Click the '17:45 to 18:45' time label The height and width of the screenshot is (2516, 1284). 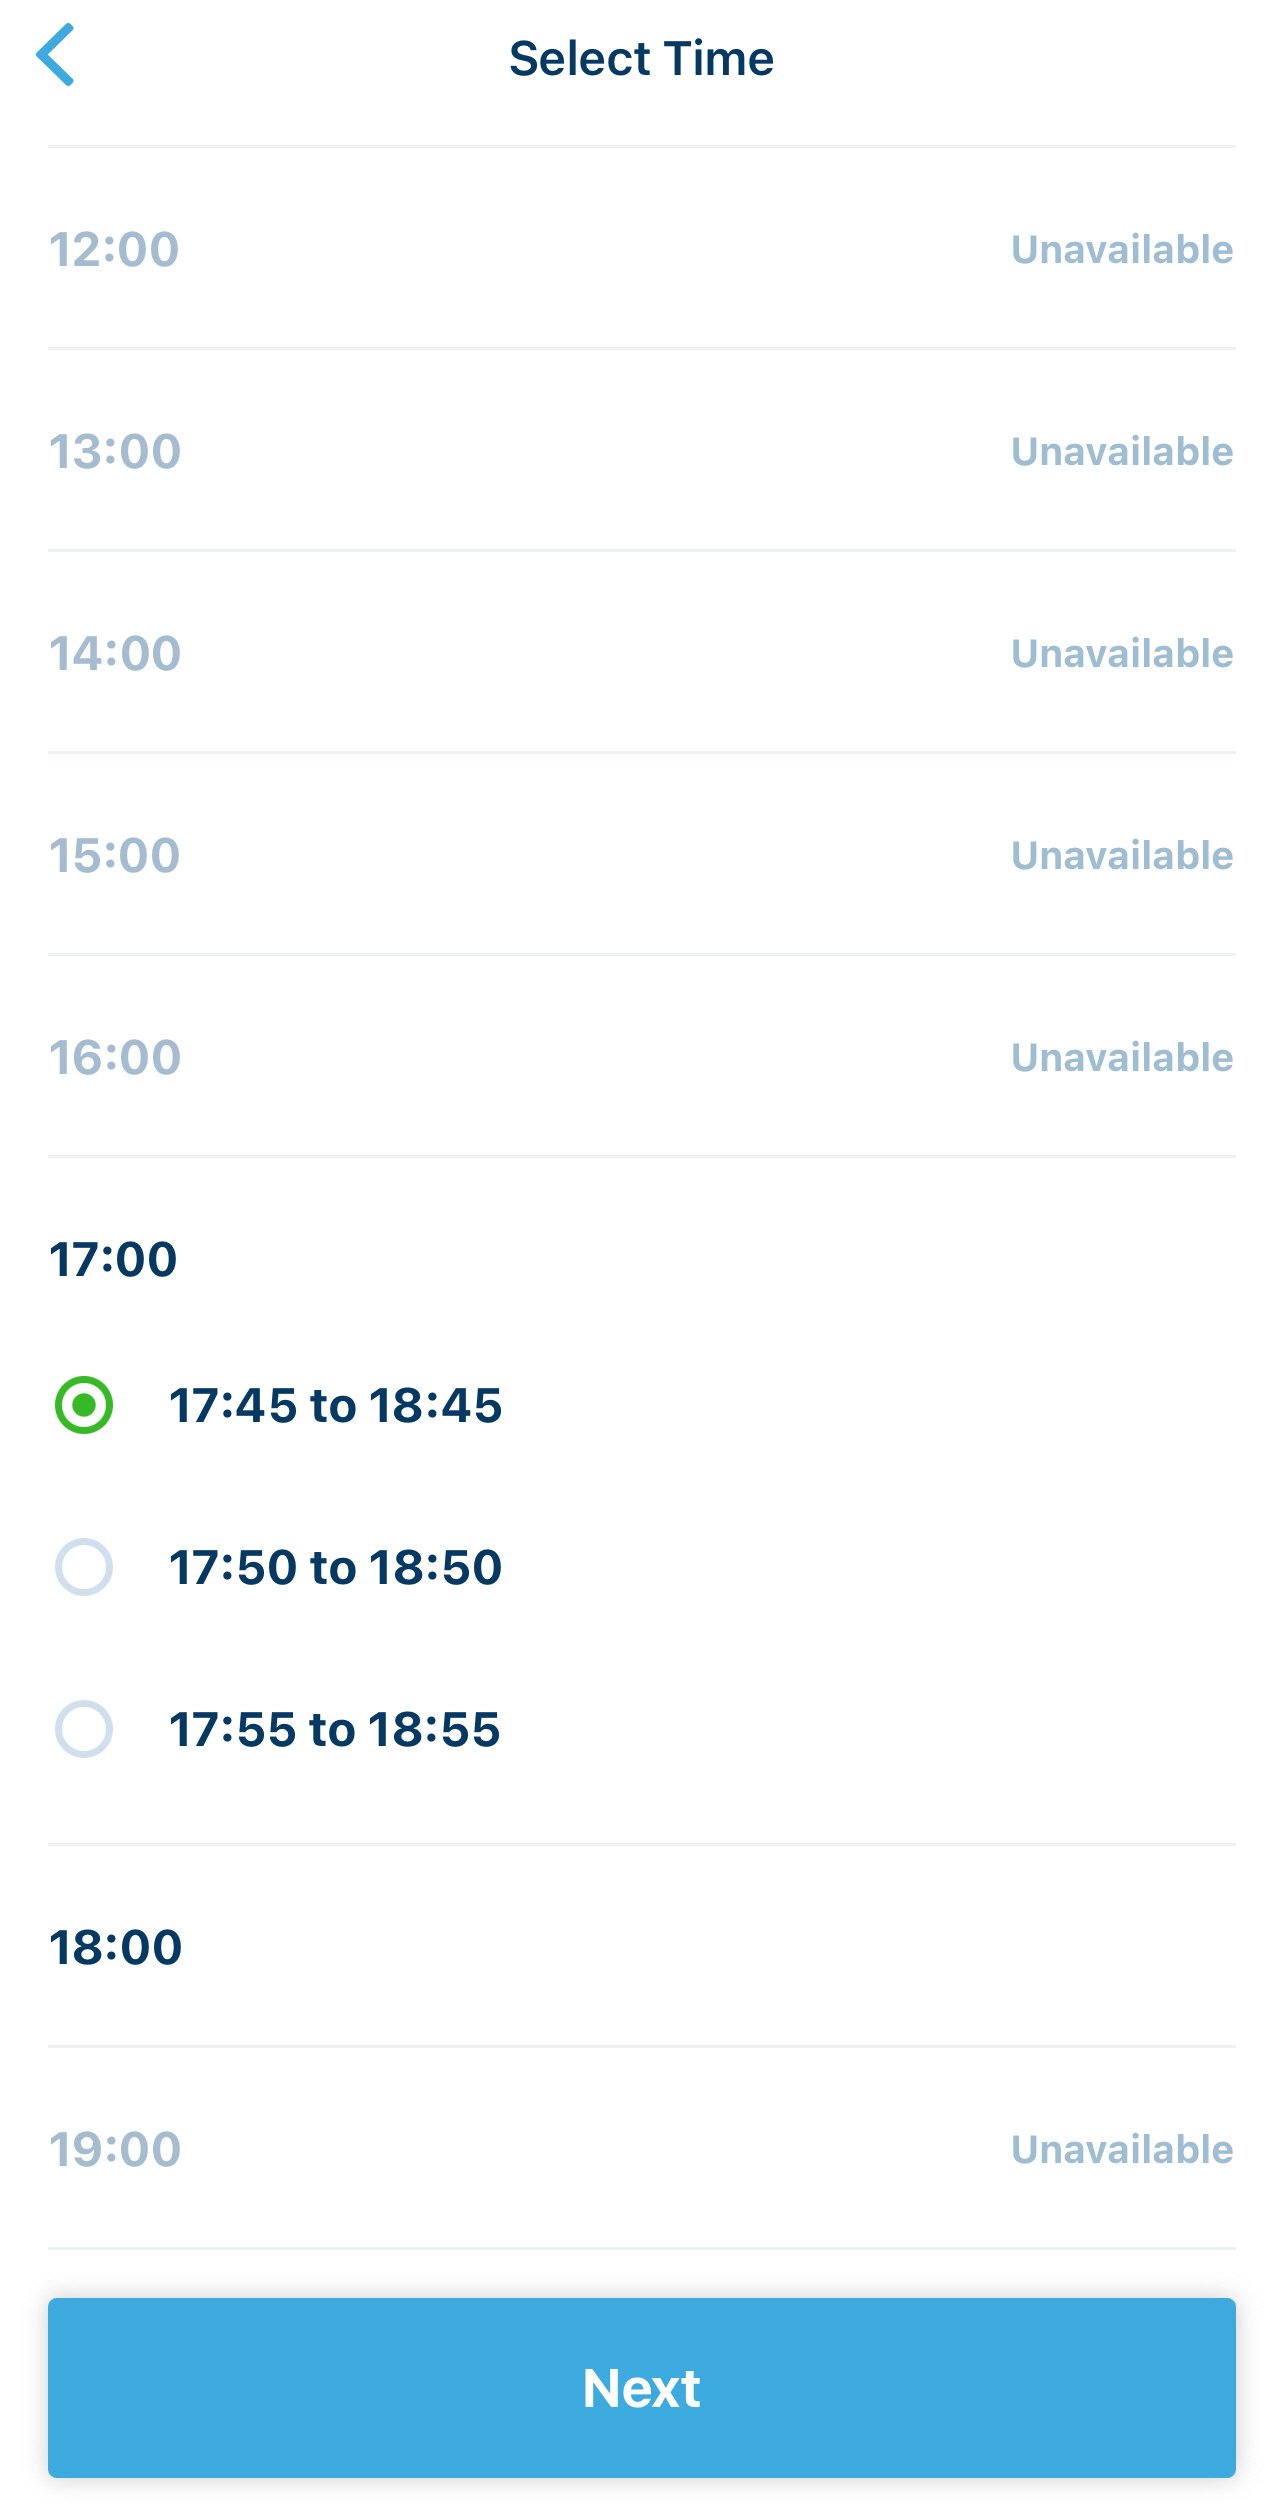tap(335, 1405)
